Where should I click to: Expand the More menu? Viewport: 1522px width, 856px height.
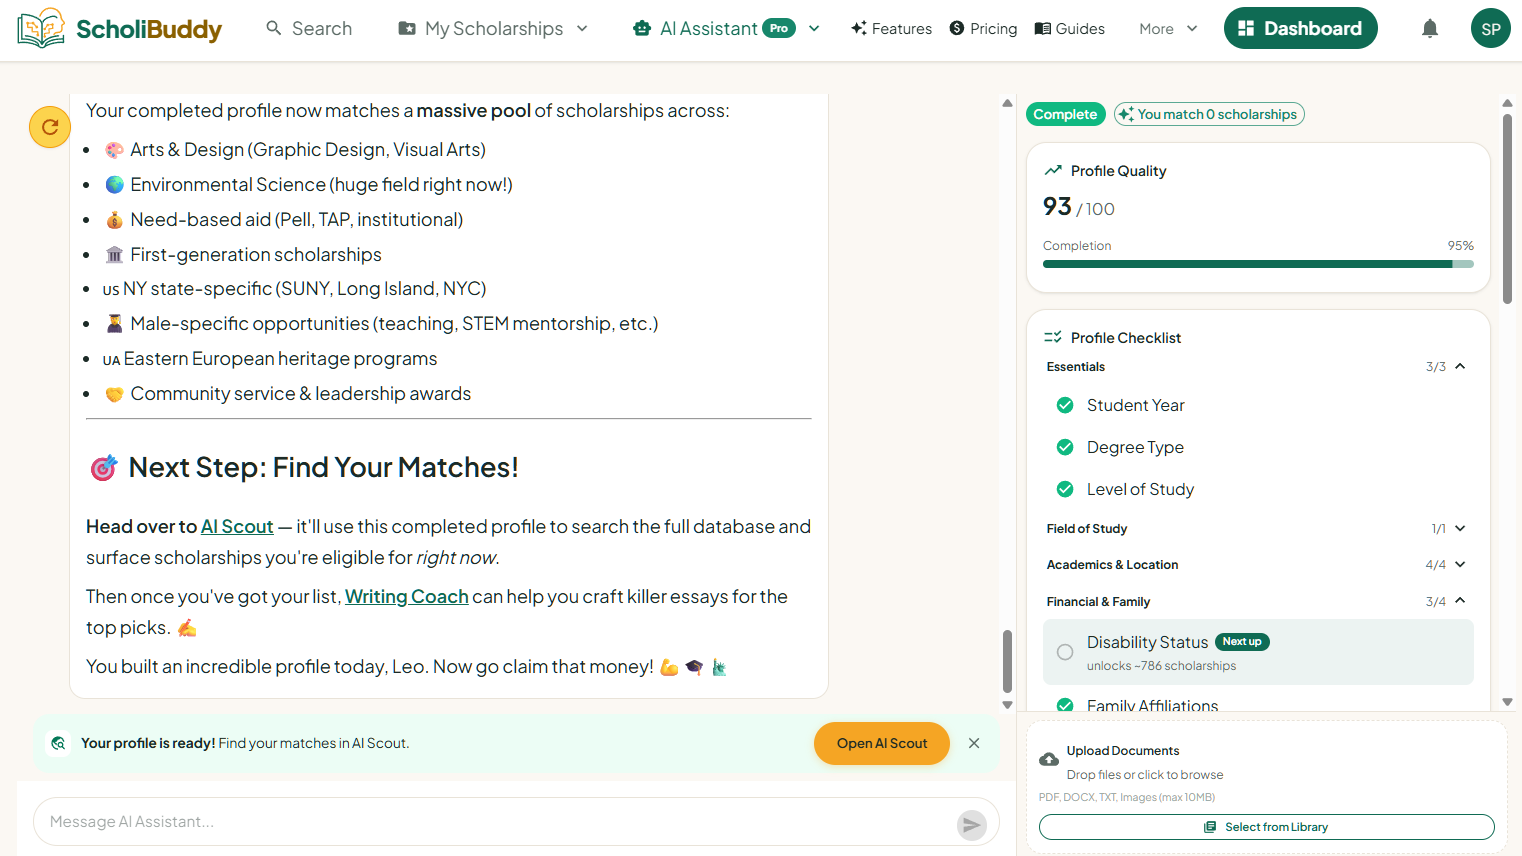(1168, 29)
